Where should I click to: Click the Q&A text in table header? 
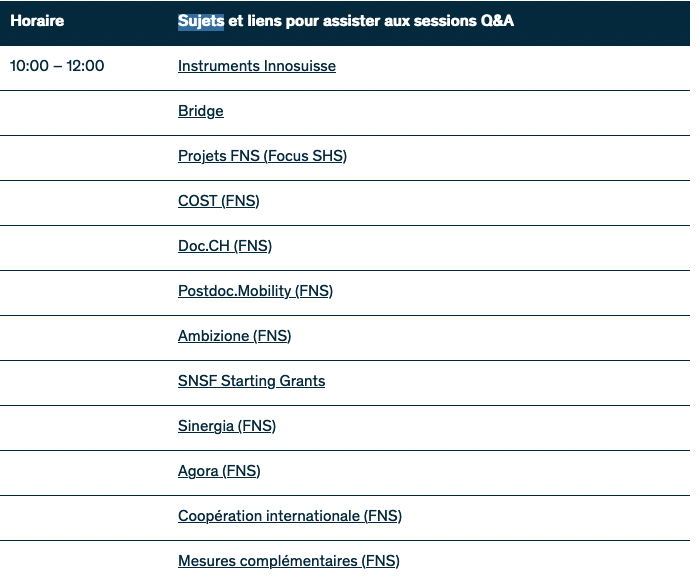point(497,20)
